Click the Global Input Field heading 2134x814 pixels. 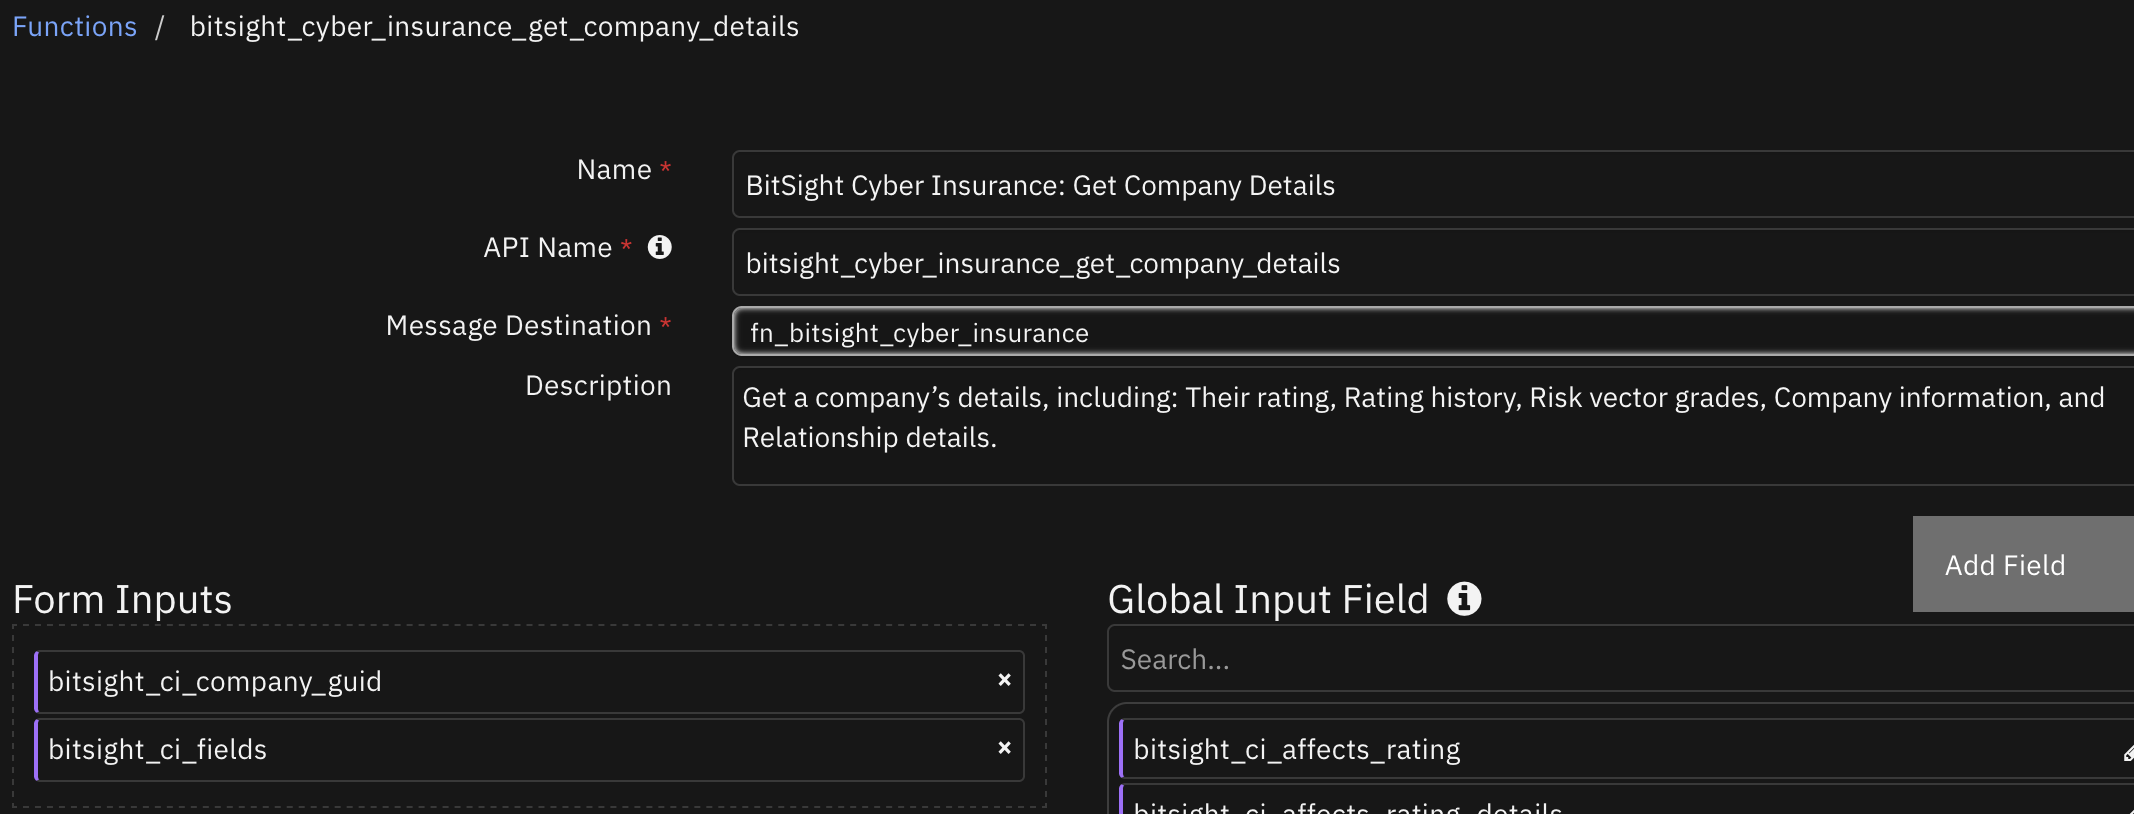(x=1268, y=600)
